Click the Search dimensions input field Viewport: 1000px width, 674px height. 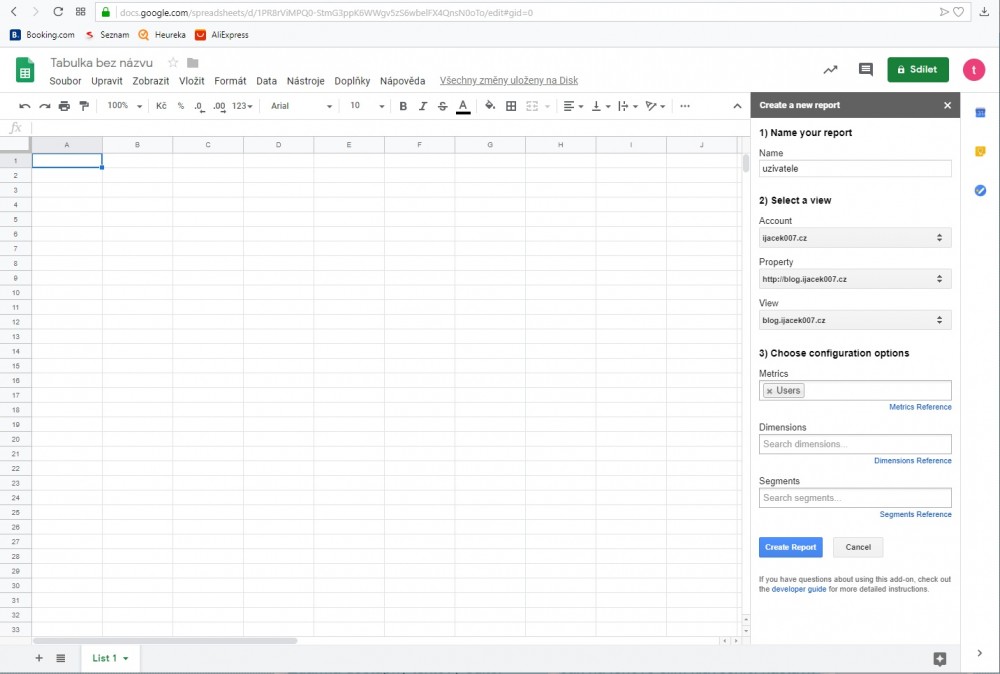point(854,444)
